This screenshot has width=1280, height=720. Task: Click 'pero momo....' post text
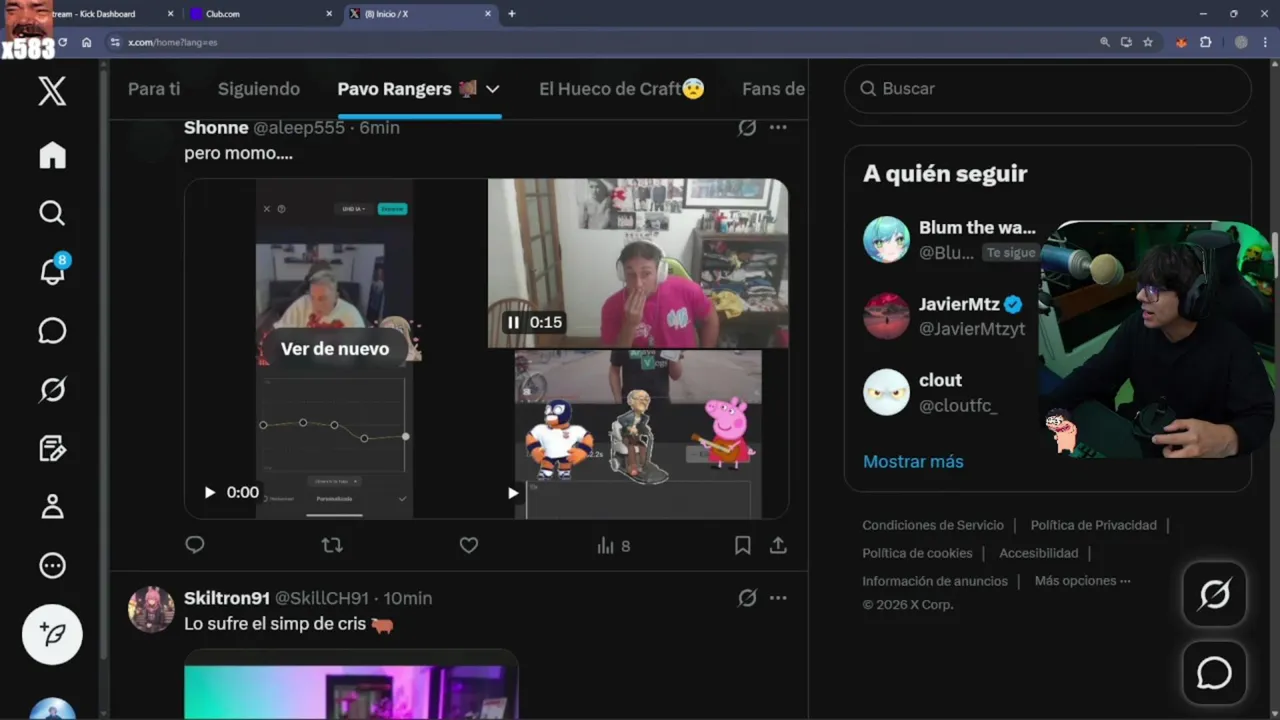pyautogui.click(x=238, y=154)
